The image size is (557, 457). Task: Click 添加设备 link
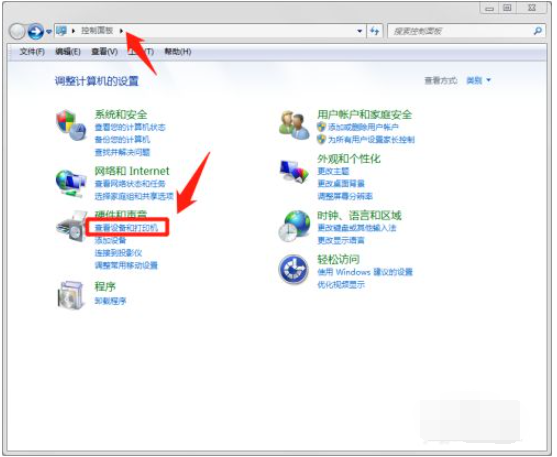(110, 240)
